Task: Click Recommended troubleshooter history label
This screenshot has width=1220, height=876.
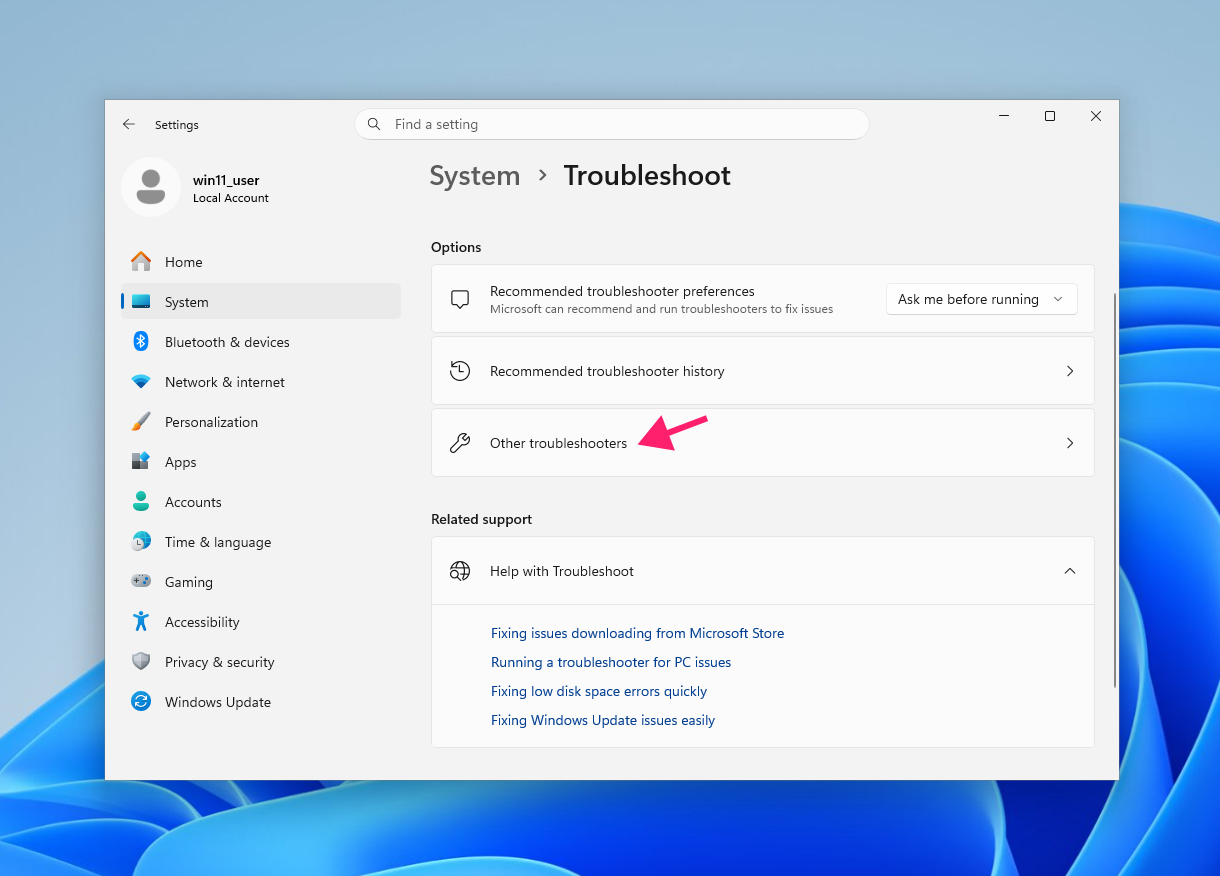Action: [x=607, y=371]
